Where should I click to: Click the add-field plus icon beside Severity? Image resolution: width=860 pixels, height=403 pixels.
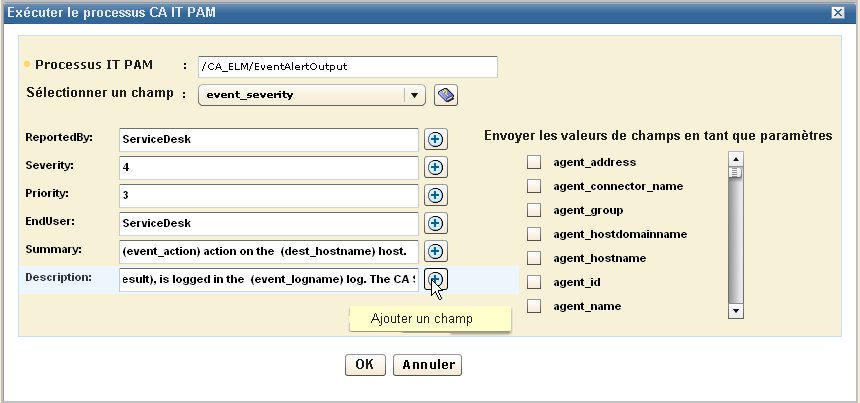[x=436, y=168]
